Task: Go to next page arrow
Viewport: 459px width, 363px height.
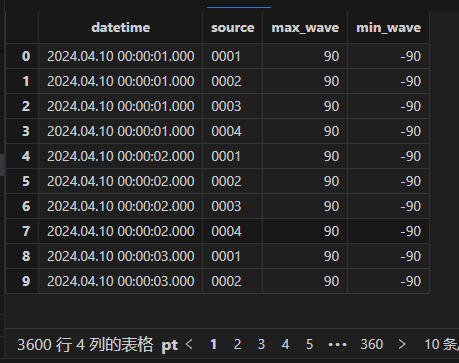Action: tap(402, 344)
